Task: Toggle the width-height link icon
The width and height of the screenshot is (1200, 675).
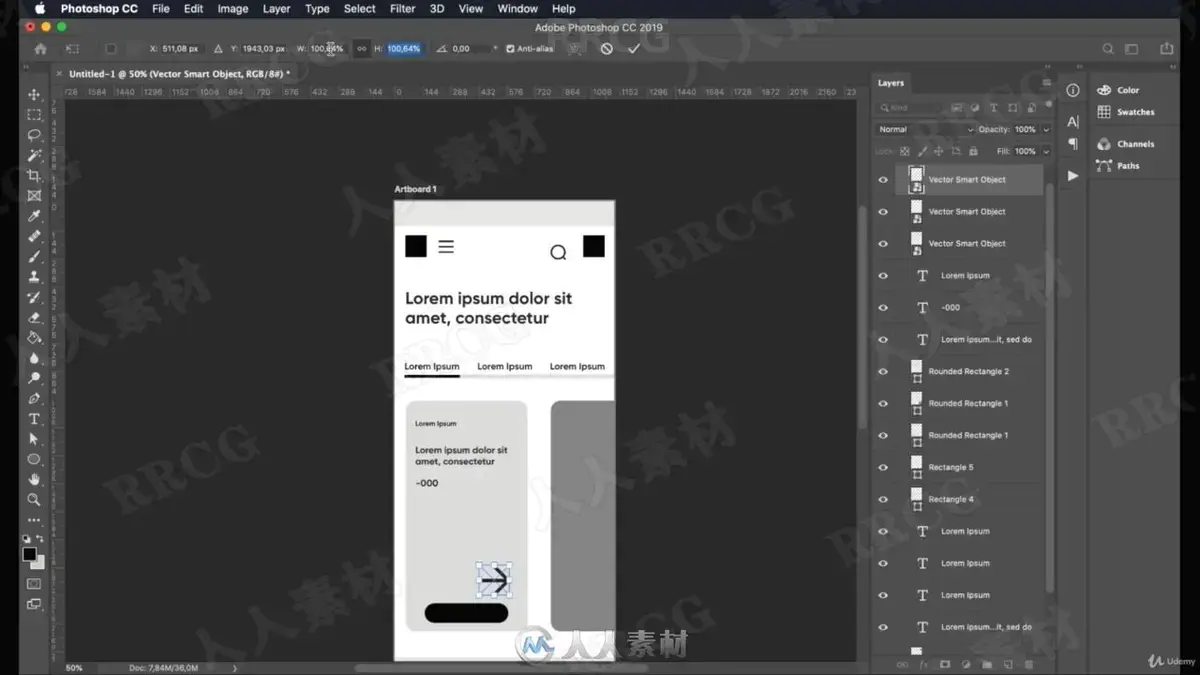Action: coord(362,48)
